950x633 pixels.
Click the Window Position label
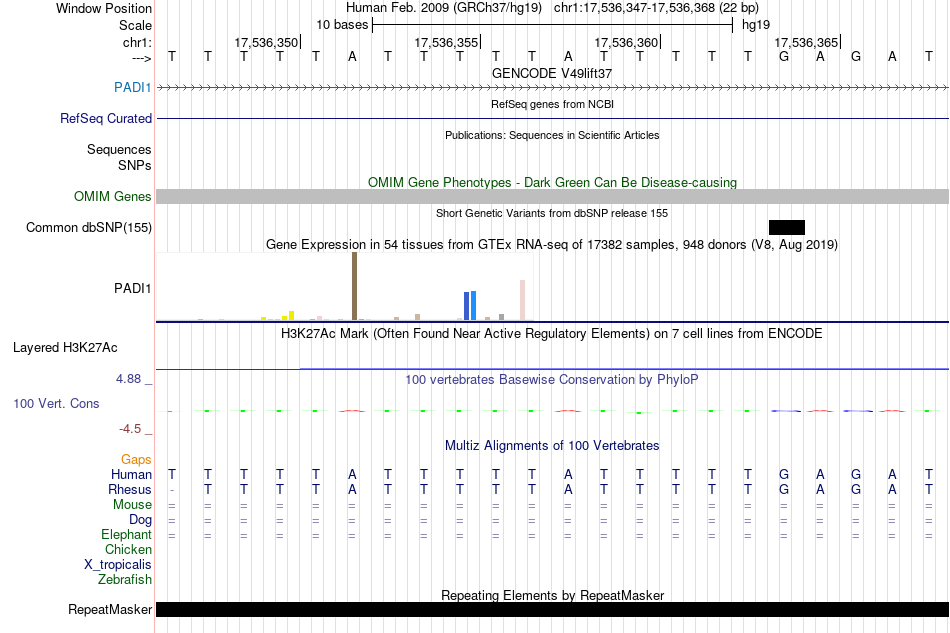[104, 8]
